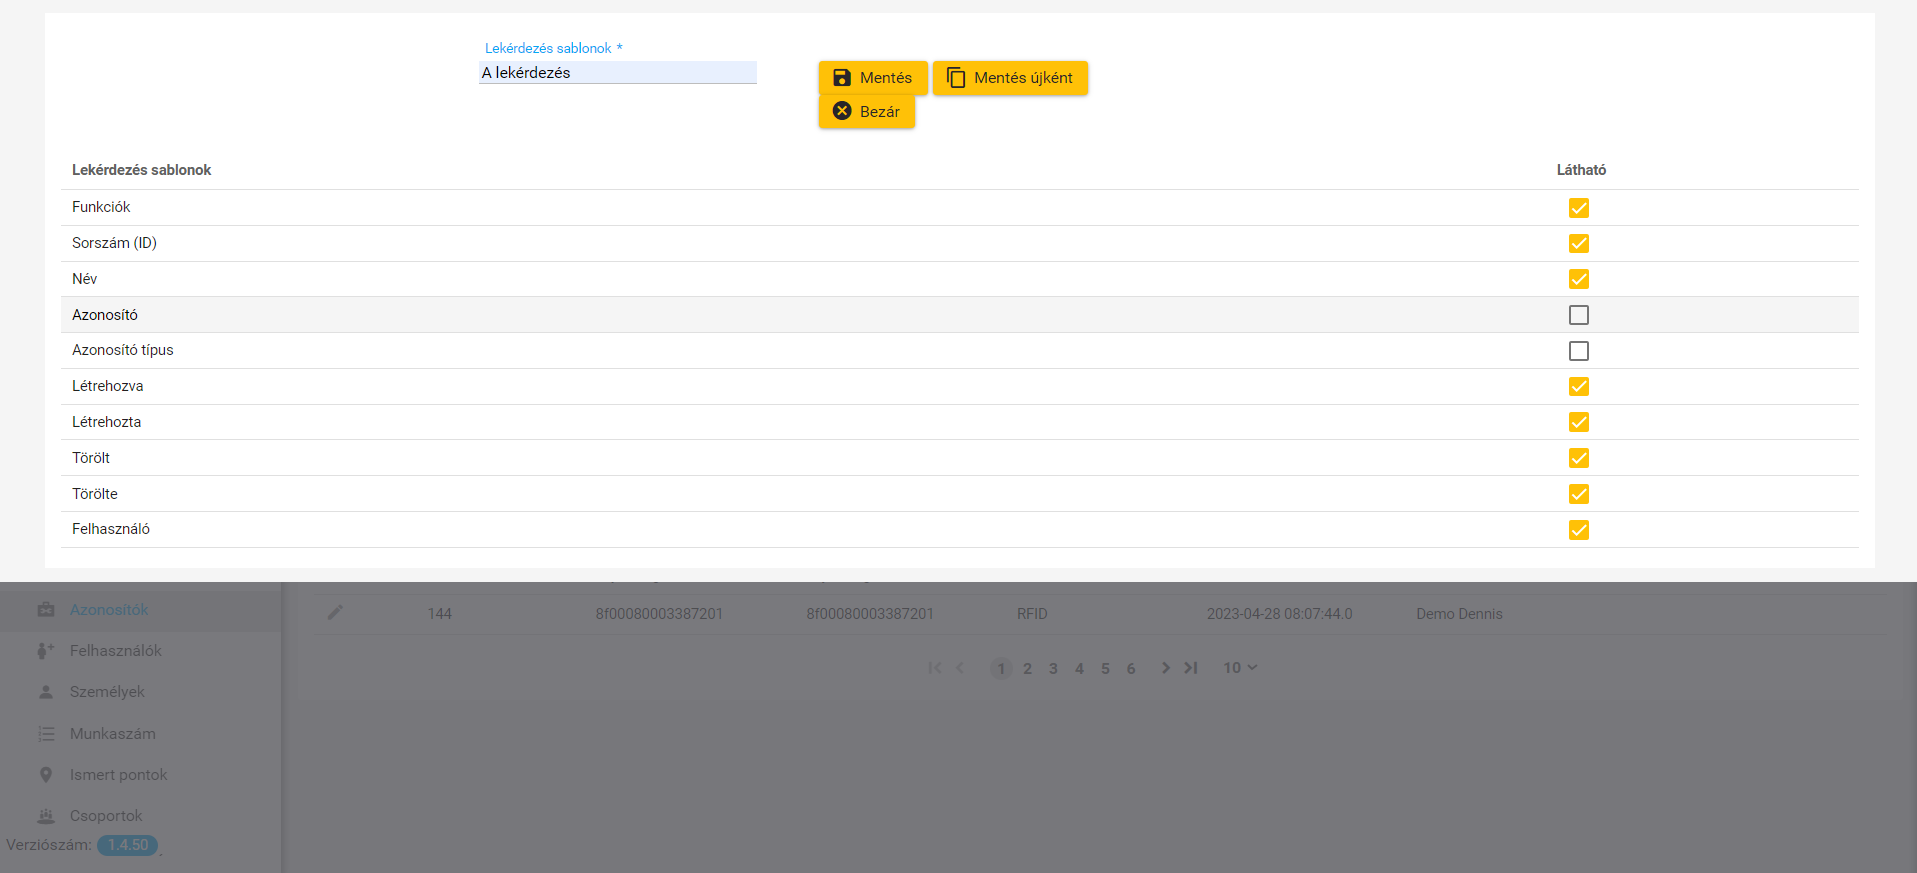Disable the Felhasználó visibility checkbox
The width and height of the screenshot is (1917, 873).
(x=1578, y=530)
